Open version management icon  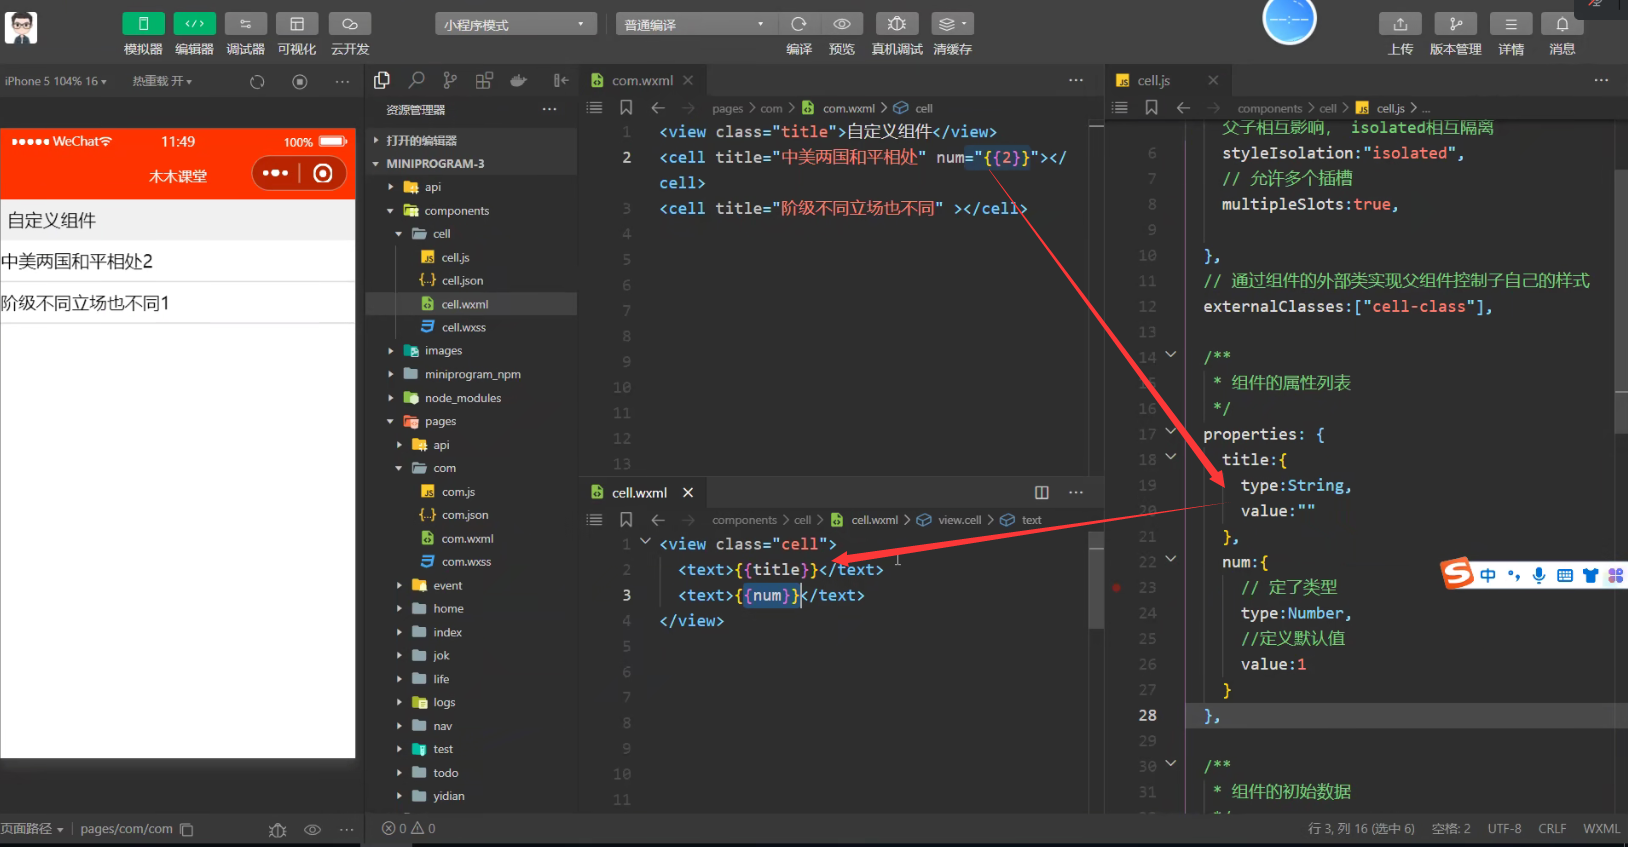coord(1455,24)
